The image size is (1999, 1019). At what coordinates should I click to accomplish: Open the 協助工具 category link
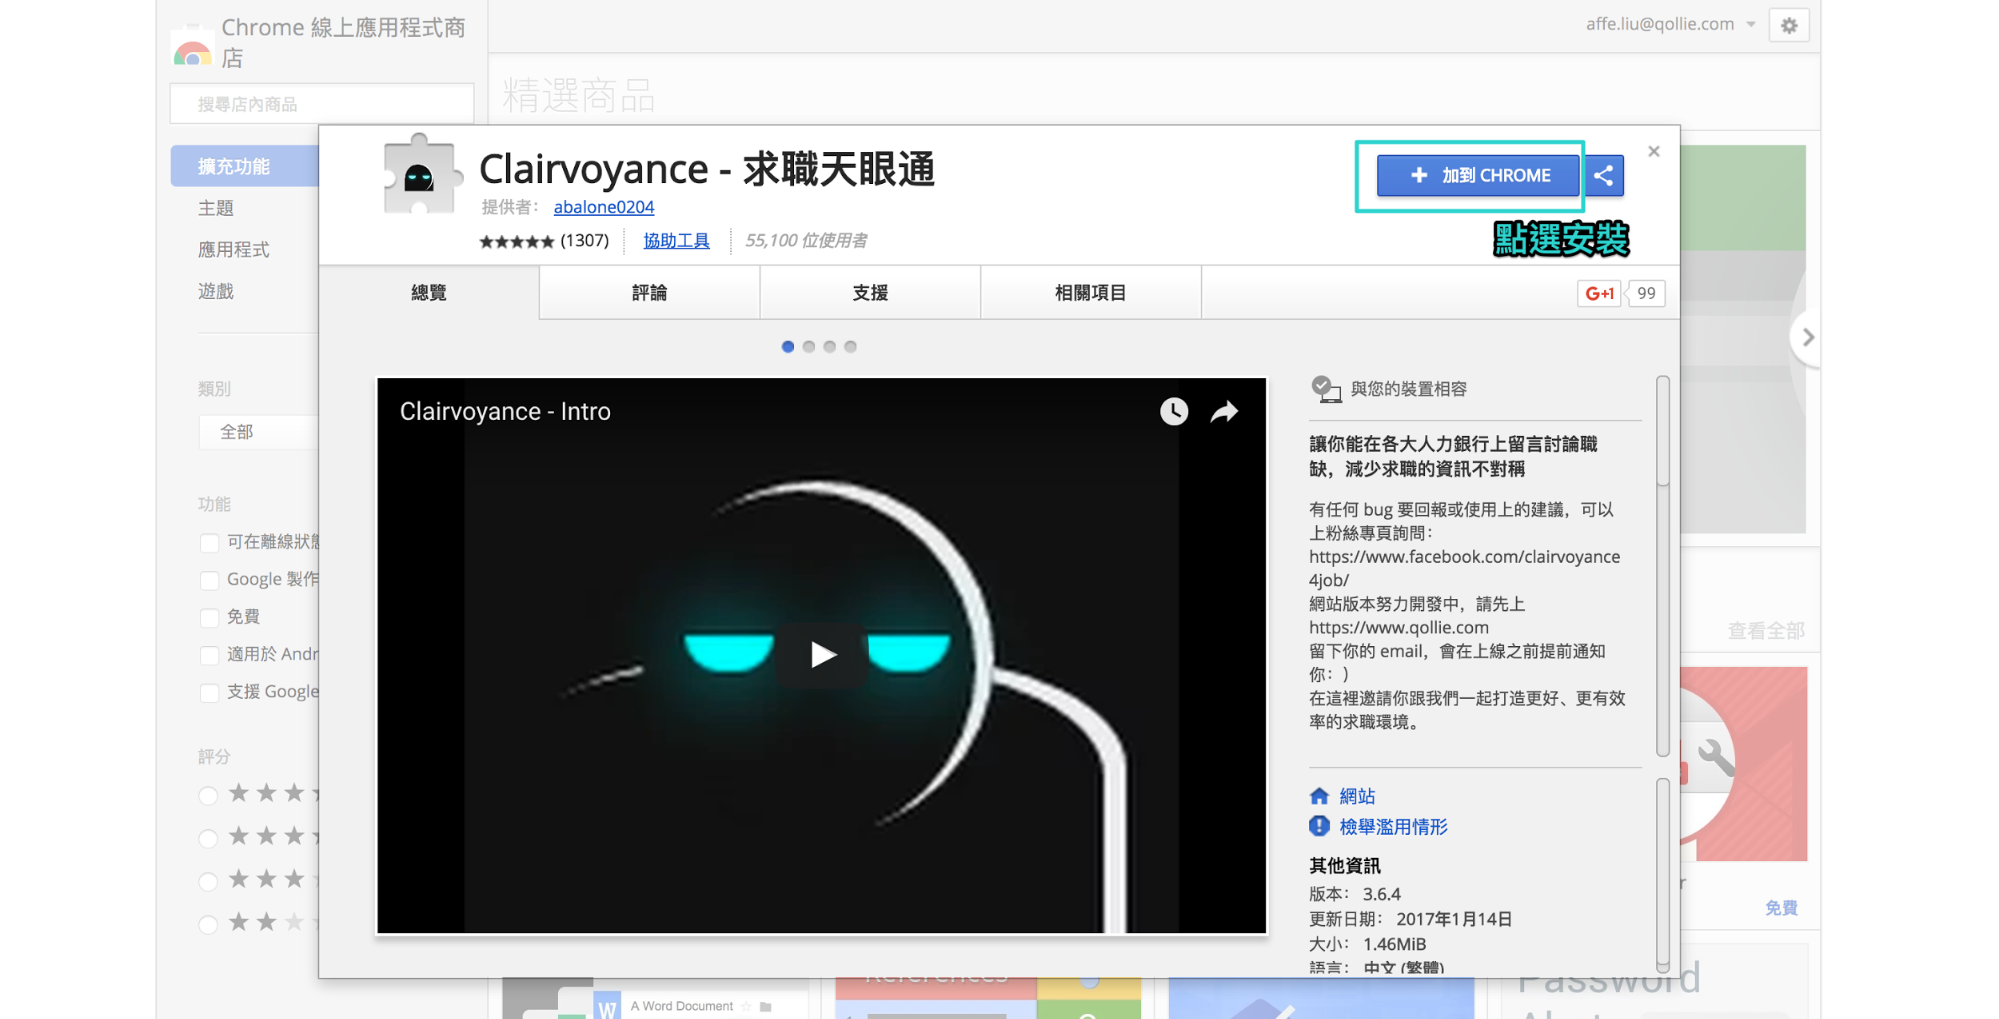[x=676, y=241]
